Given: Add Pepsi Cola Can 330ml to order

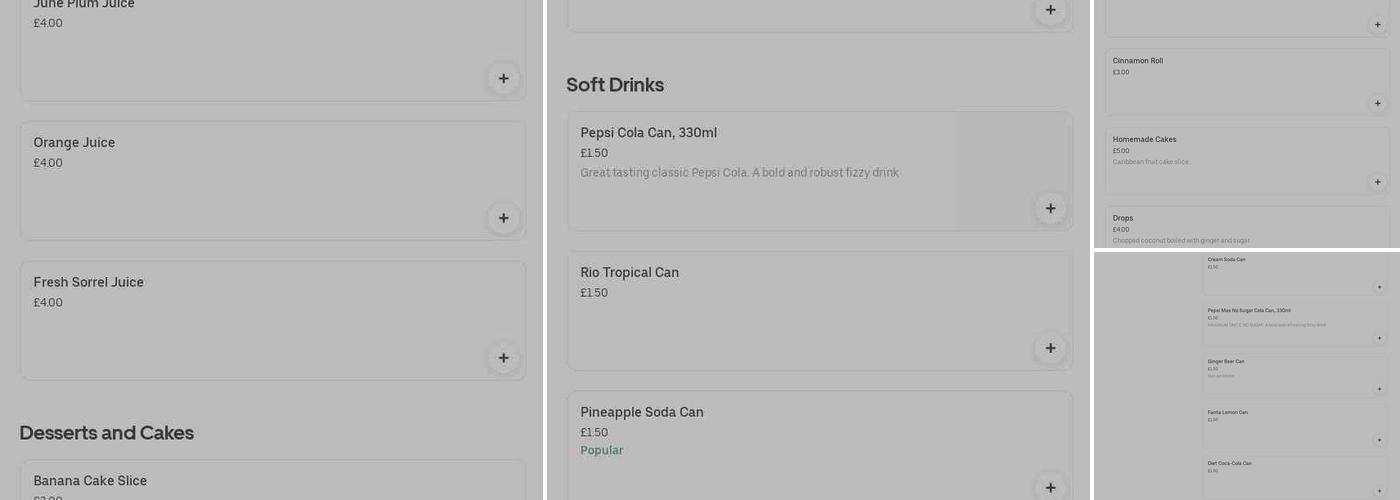Looking at the screenshot, I should click(1050, 208).
